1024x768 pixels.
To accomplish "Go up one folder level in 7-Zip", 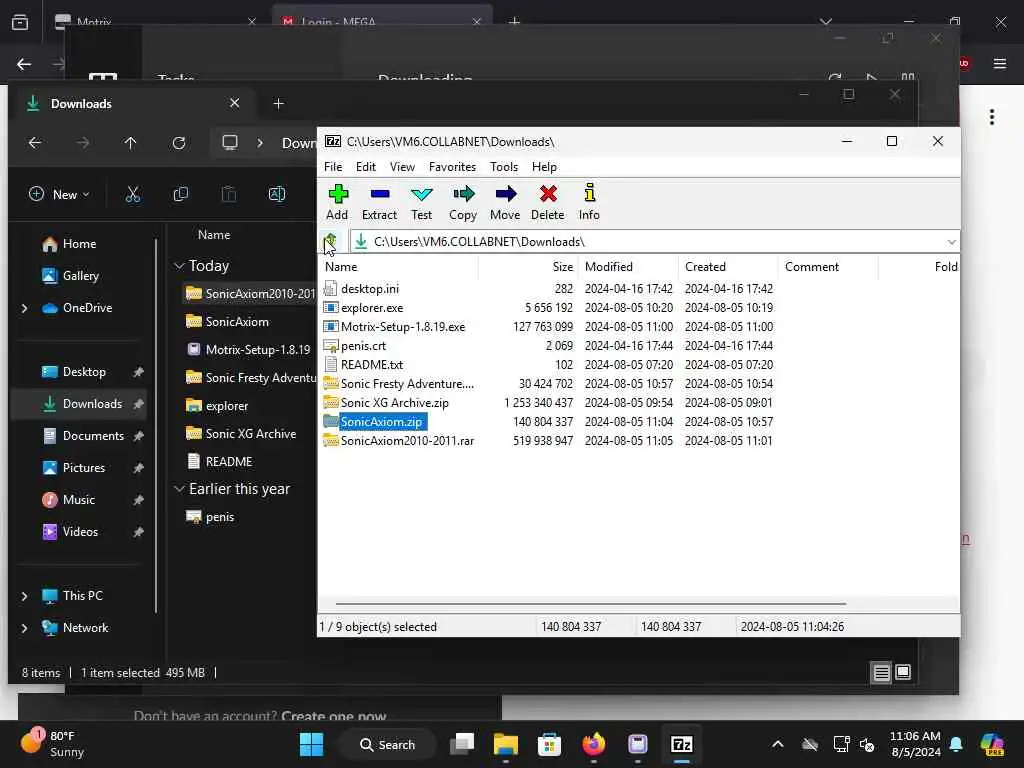I will click(330, 242).
